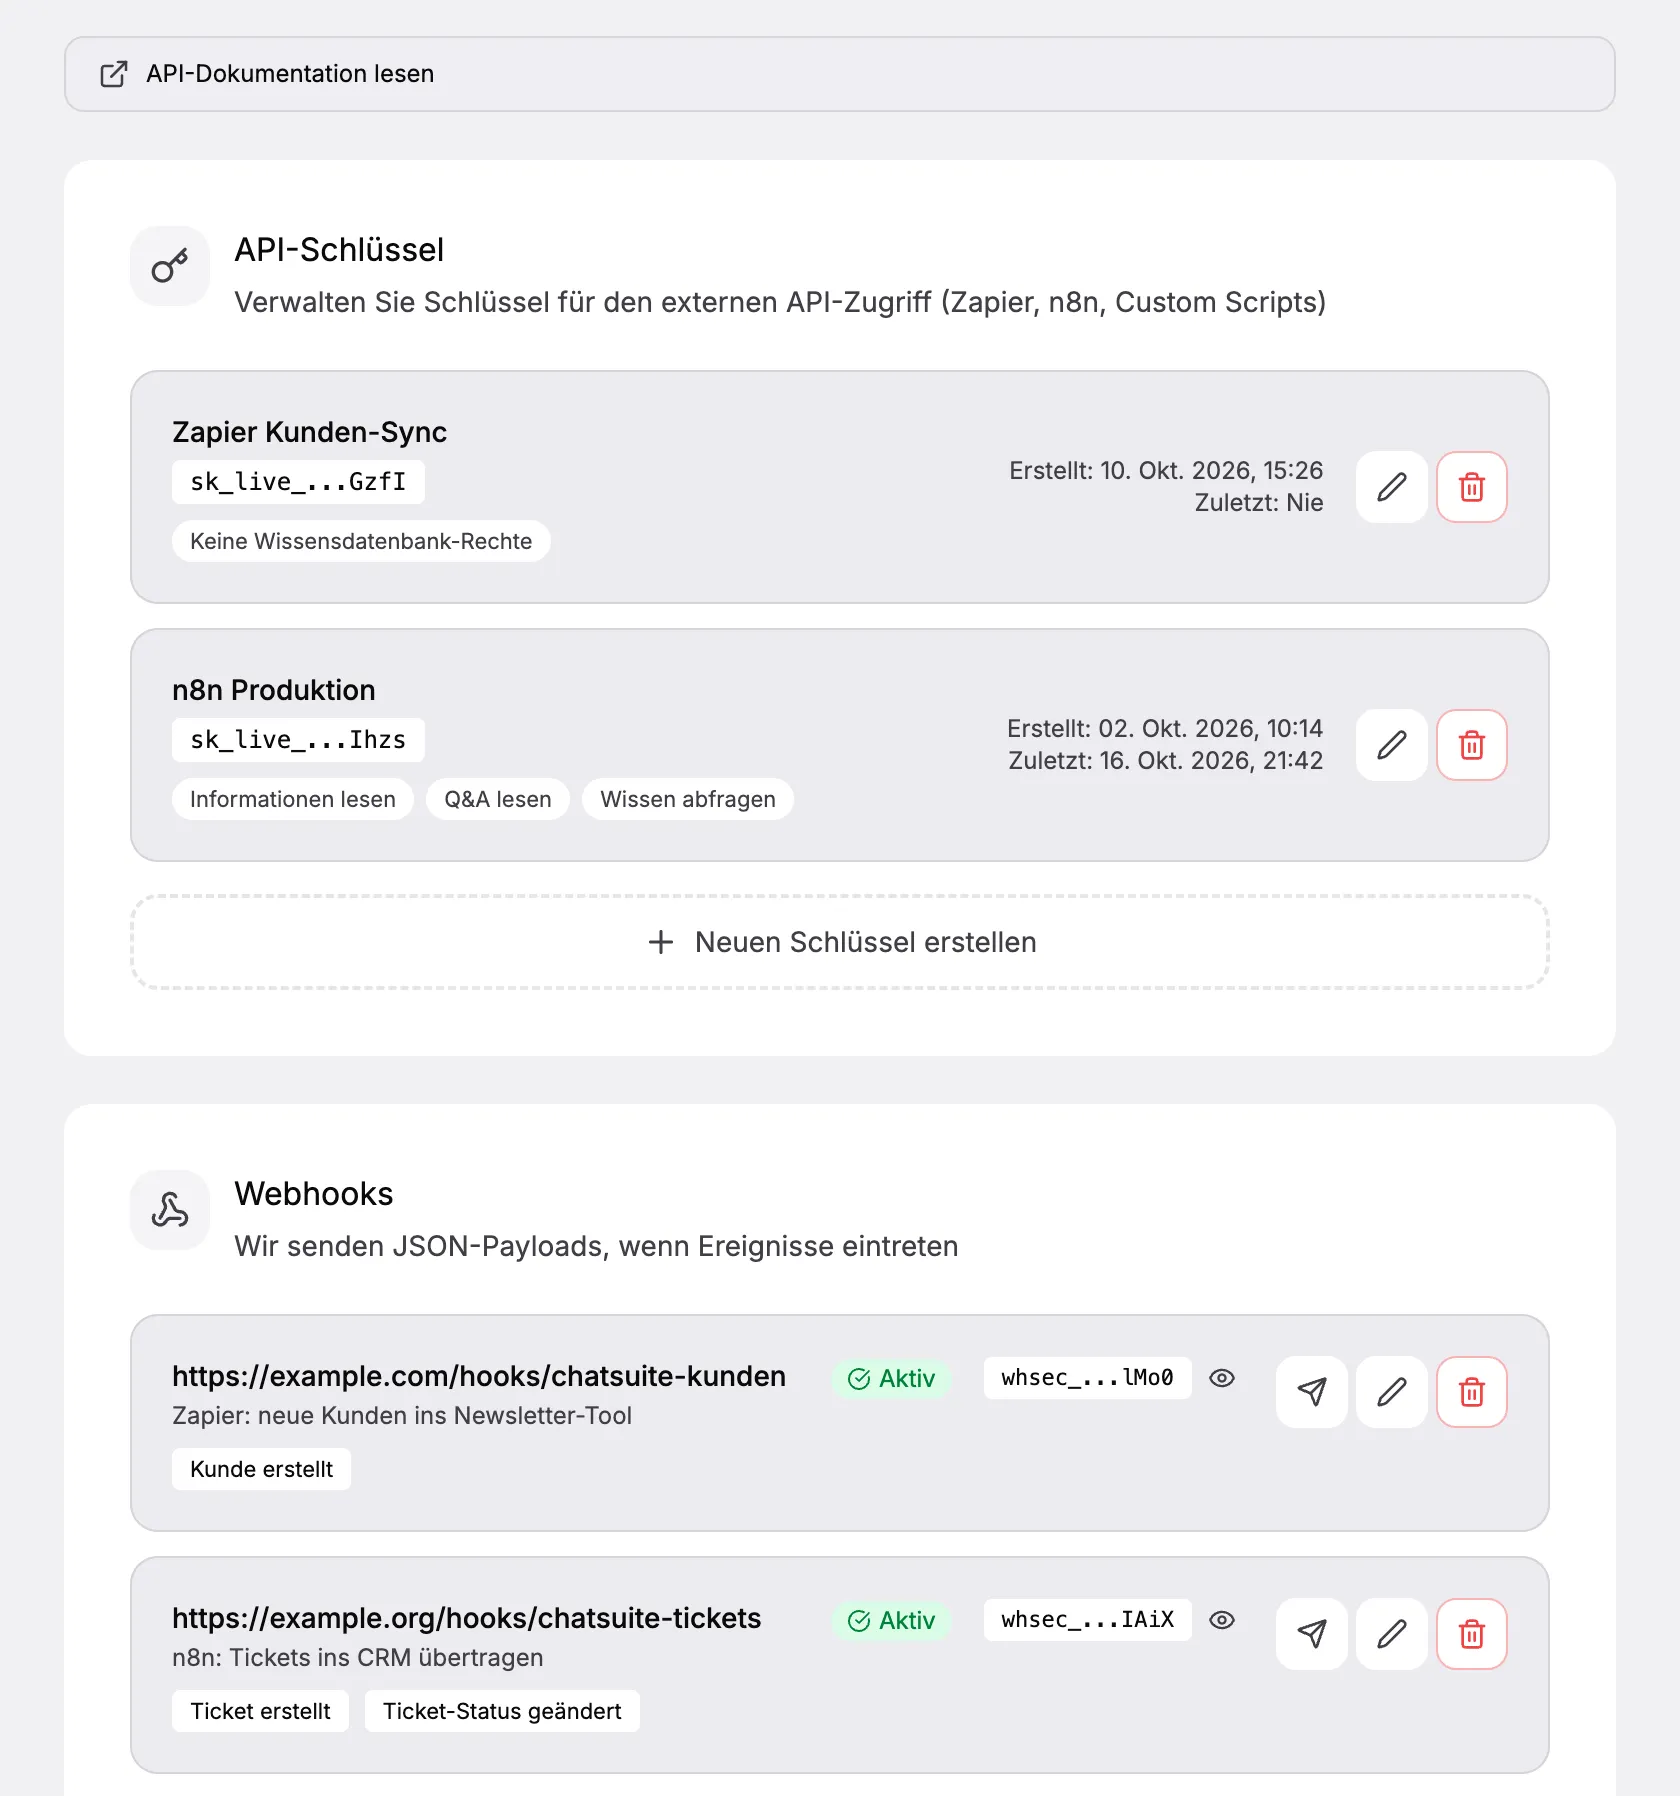1680x1796 pixels.
Task: Click 'n8n: Tickets ins CRM übertragen' description
Action: (x=358, y=1658)
